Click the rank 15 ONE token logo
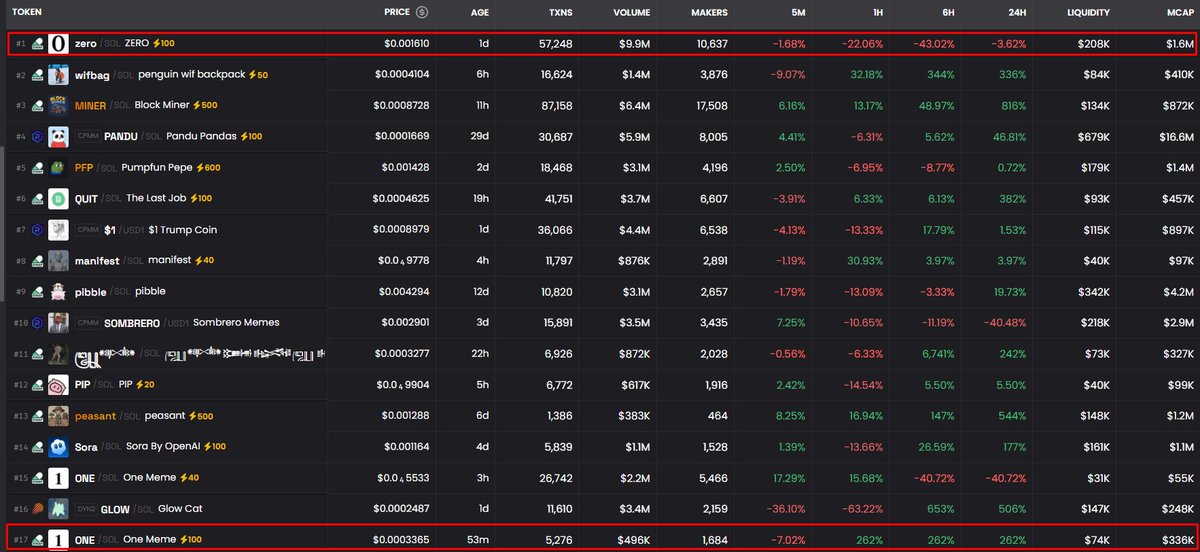Image resolution: width=1200 pixels, height=552 pixels. (x=58, y=478)
